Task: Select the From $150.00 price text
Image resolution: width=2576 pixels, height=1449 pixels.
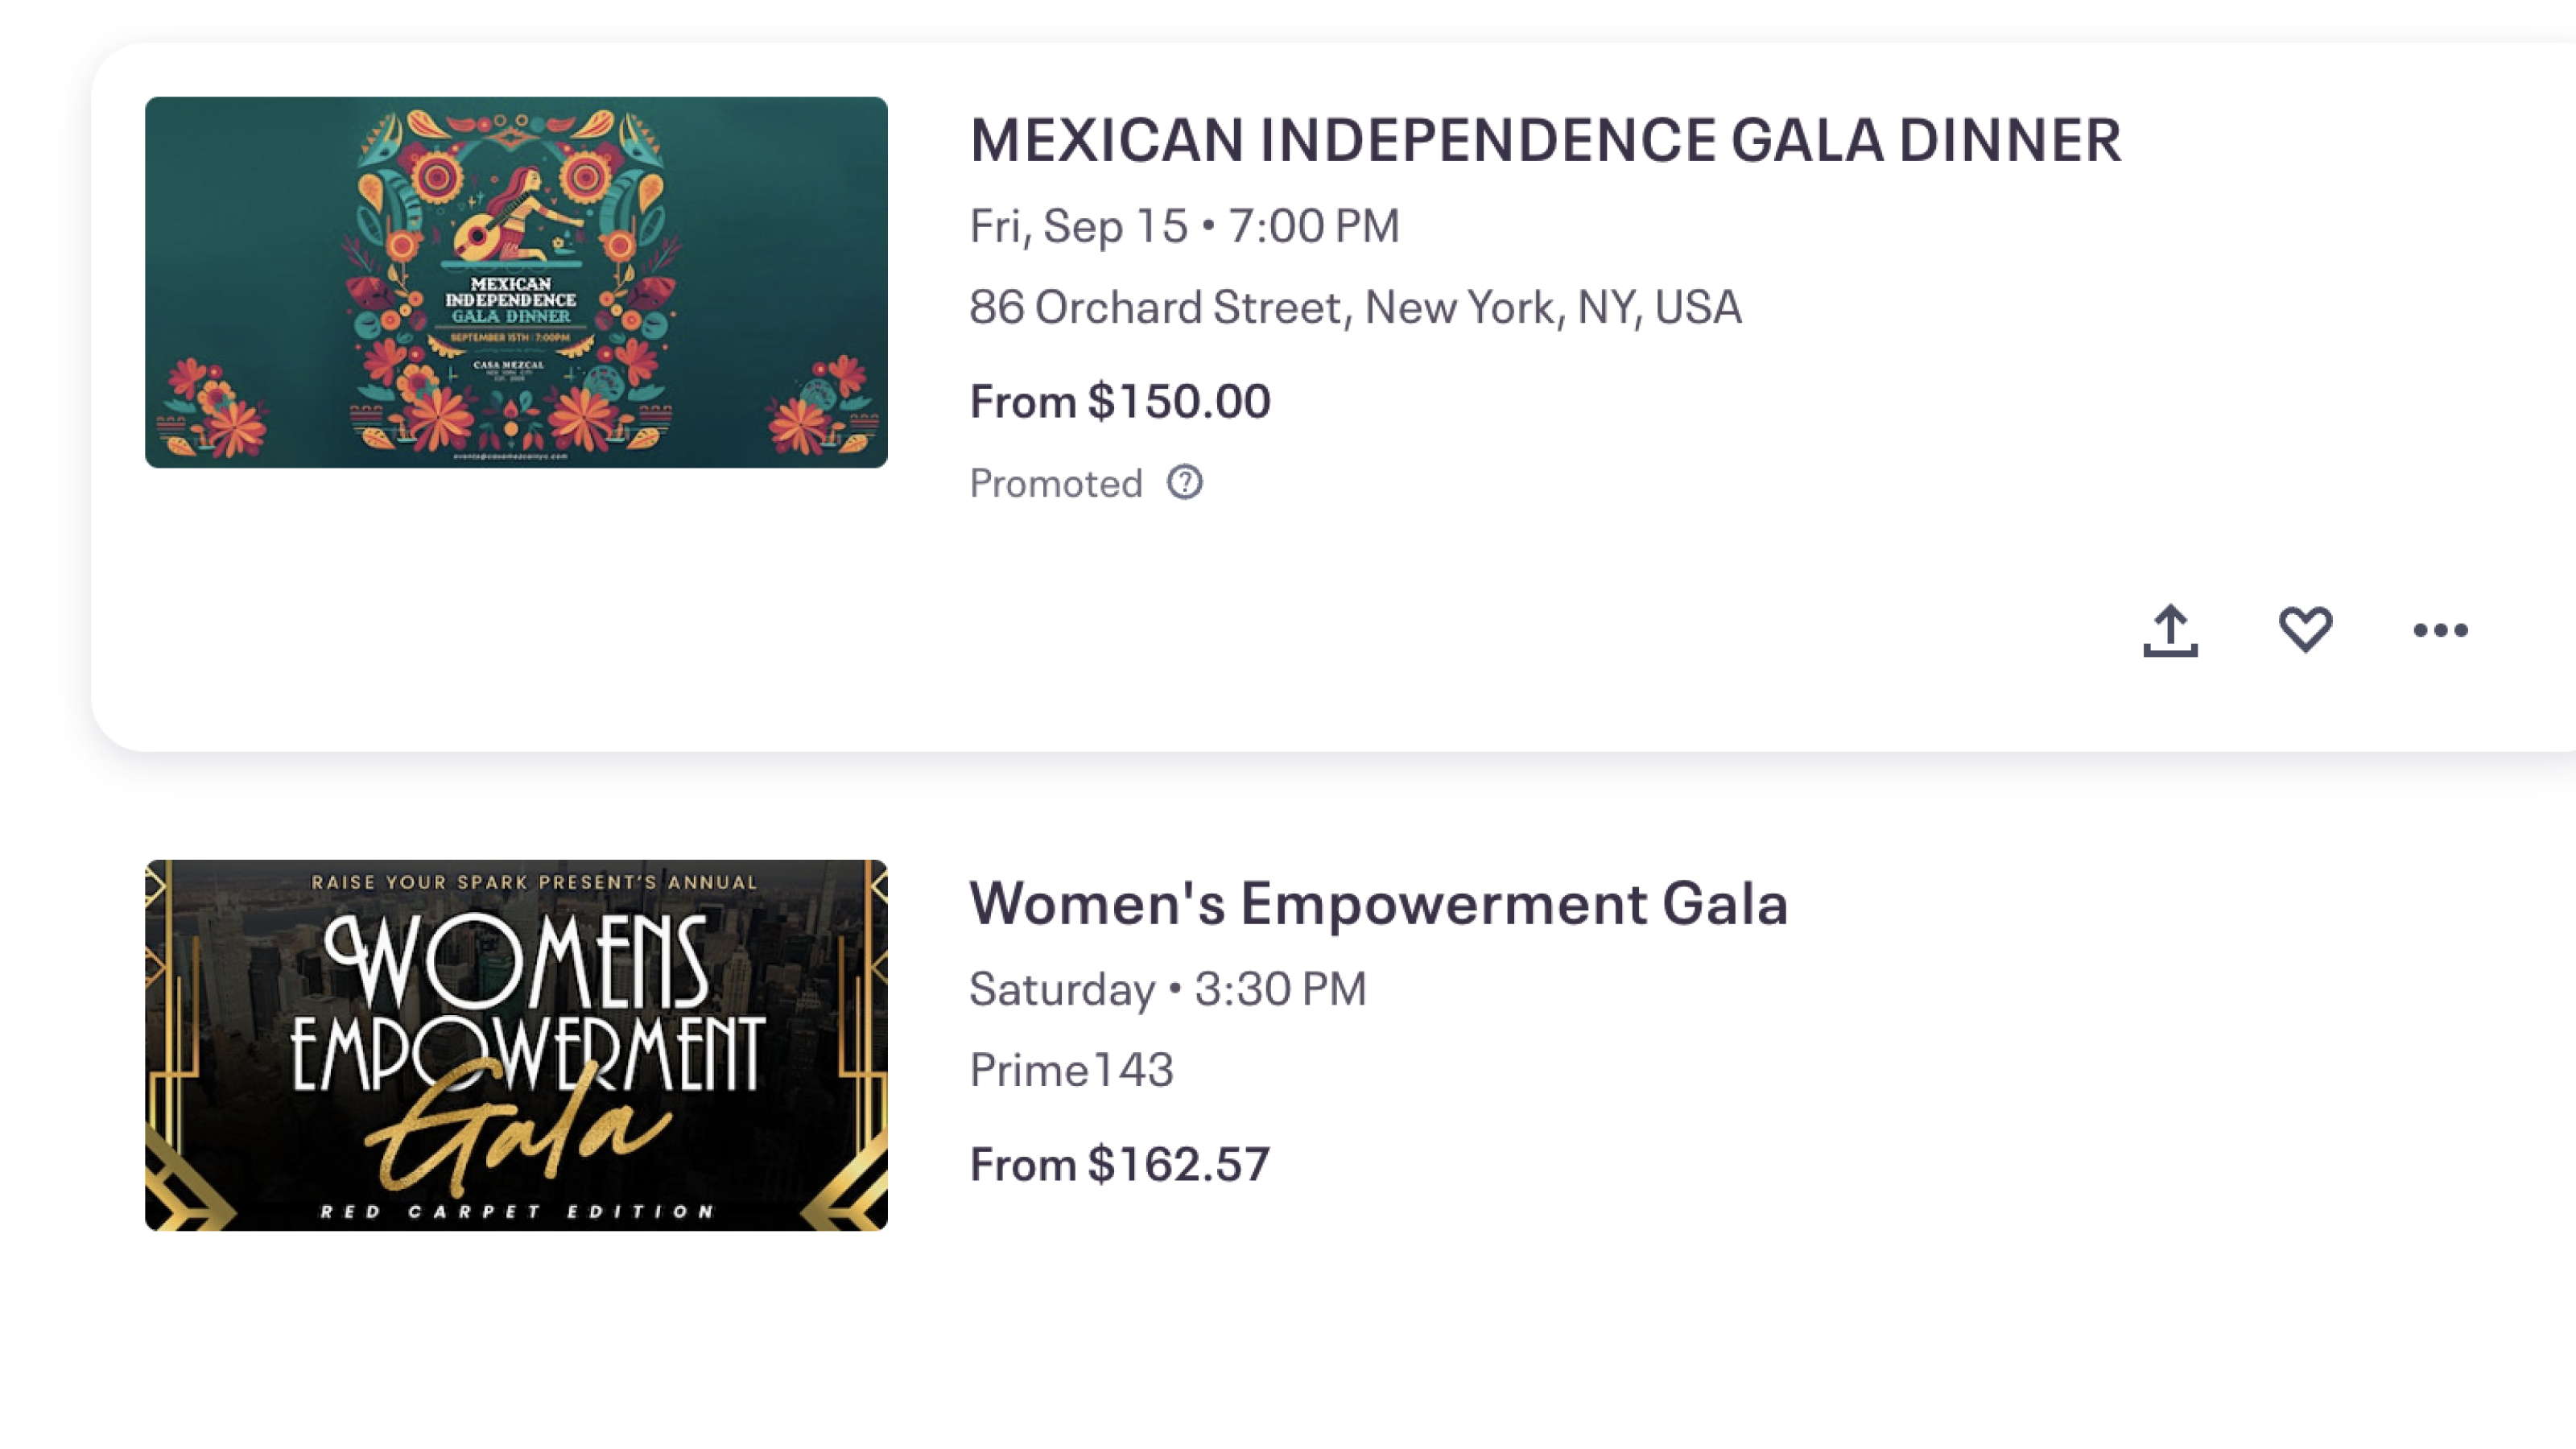Action: (x=1120, y=401)
